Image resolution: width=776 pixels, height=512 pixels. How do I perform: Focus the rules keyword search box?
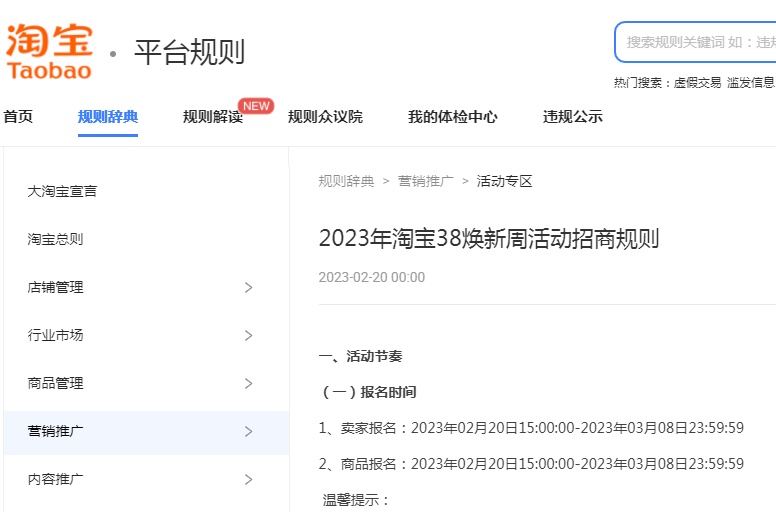point(695,42)
